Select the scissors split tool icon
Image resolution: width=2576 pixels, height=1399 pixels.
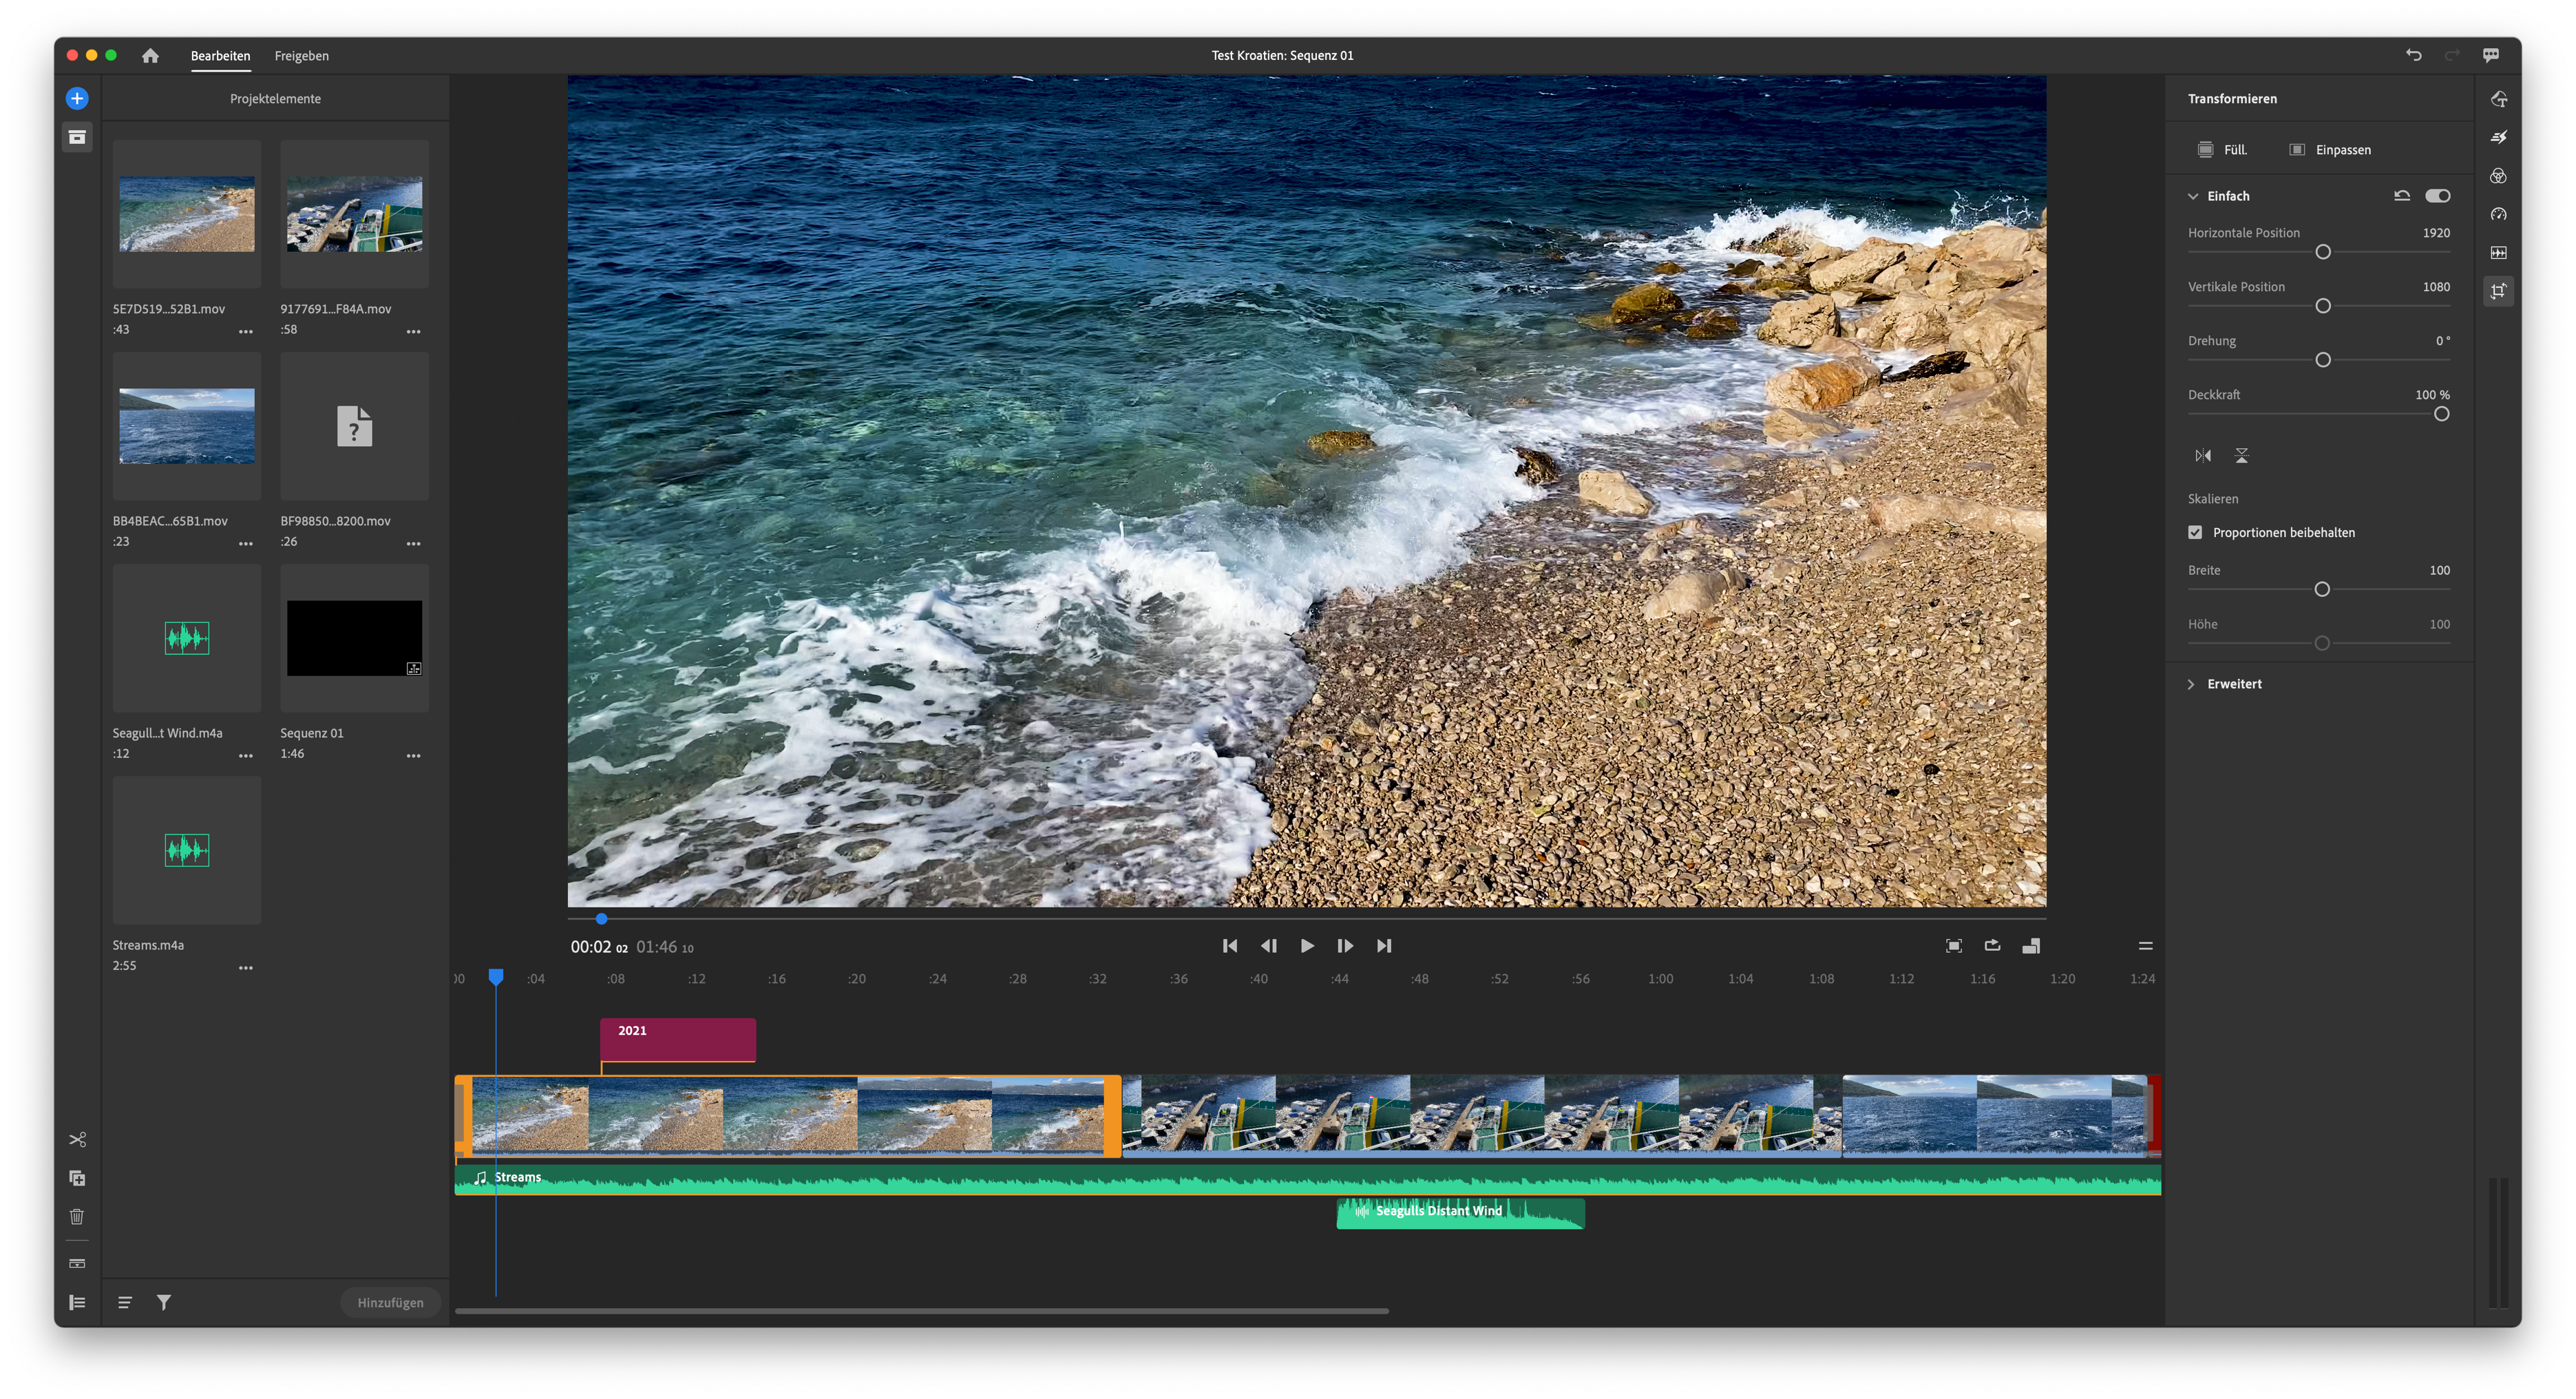tap(77, 1140)
